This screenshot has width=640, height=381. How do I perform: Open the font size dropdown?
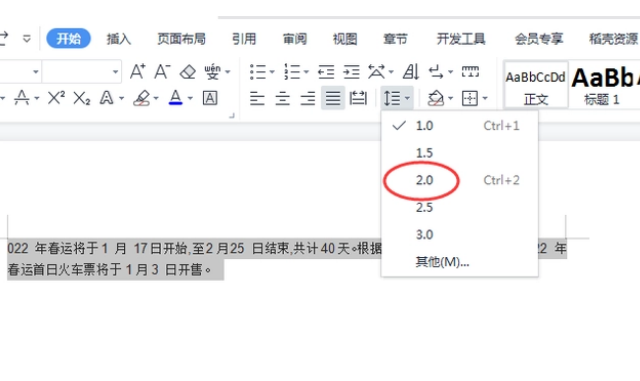116,72
